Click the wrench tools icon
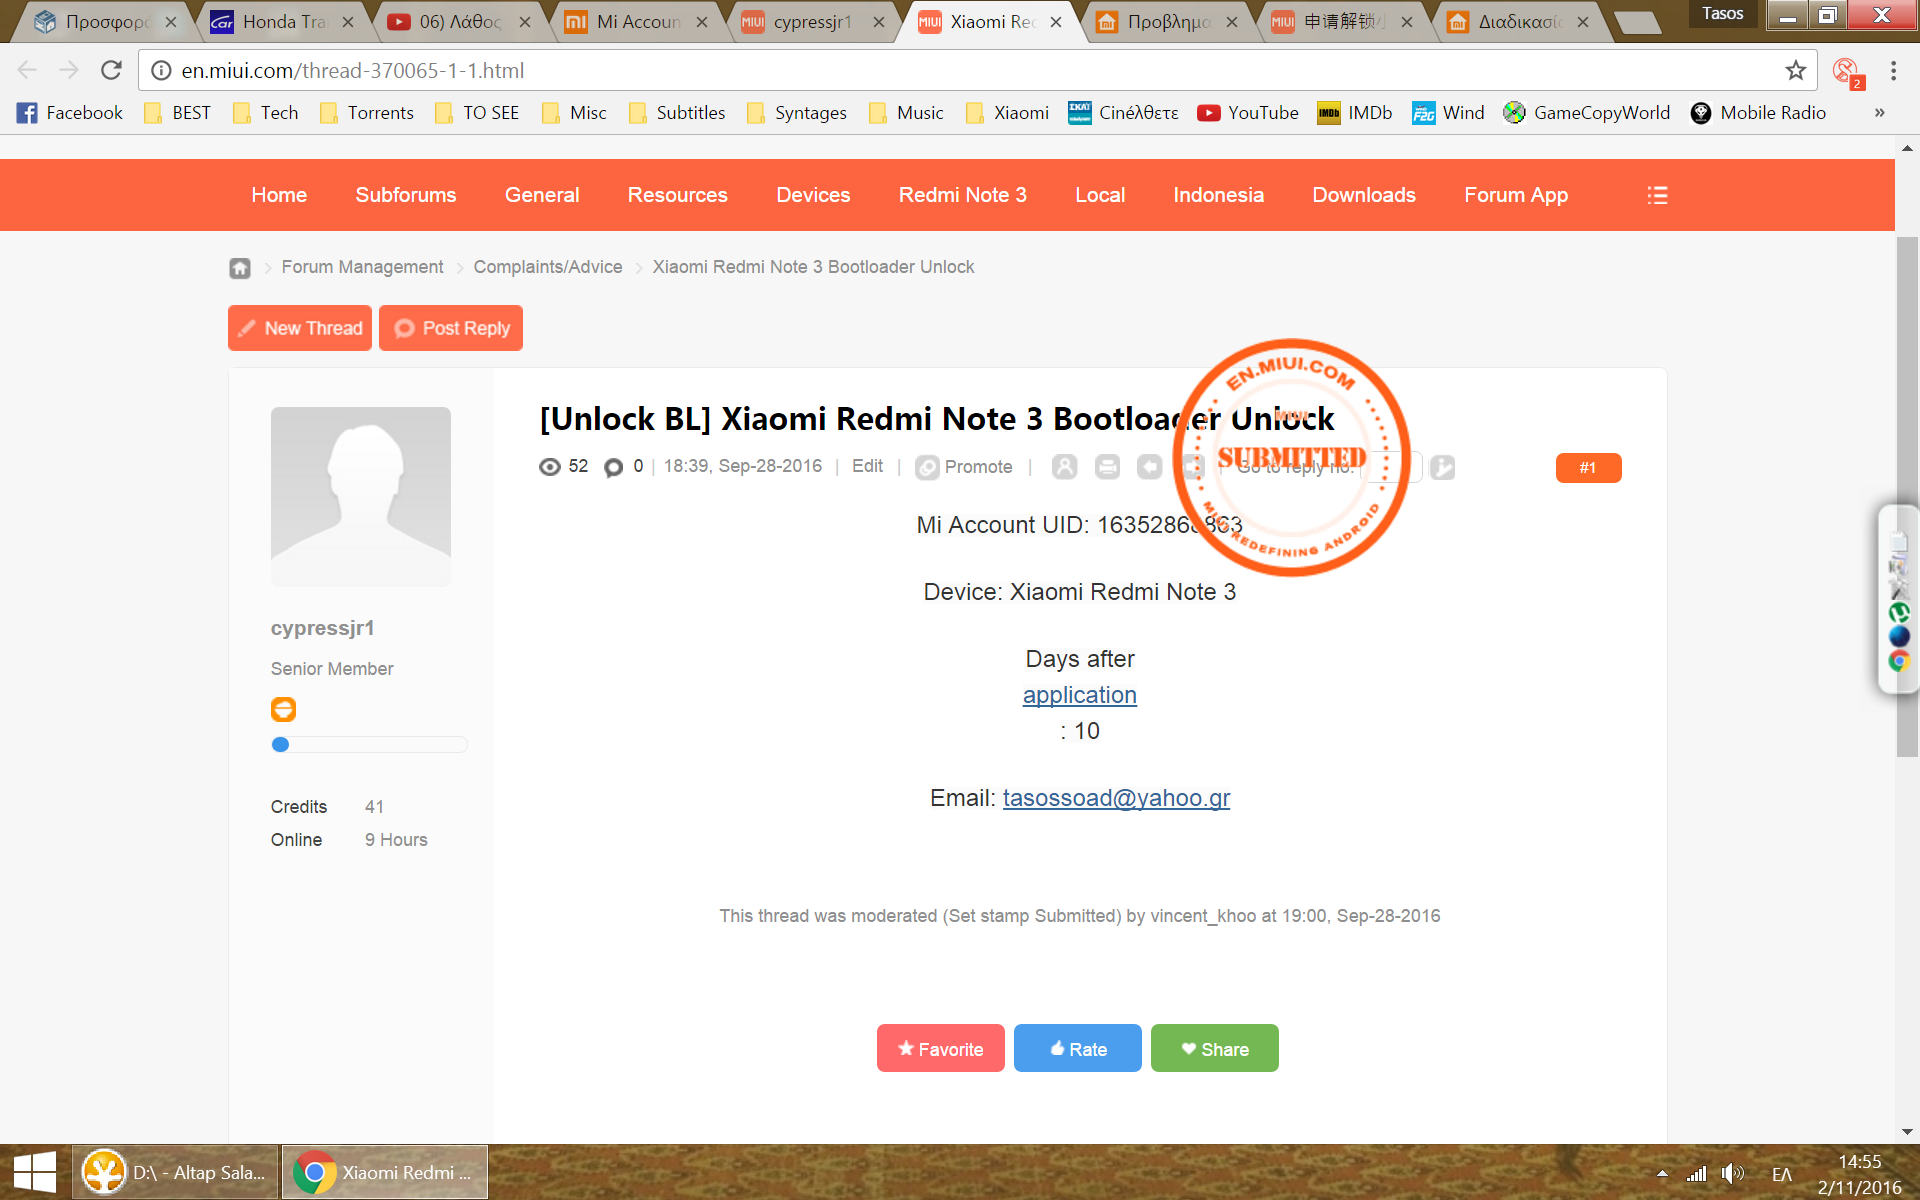This screenshot has width=1920, height=1200. [1442, 467]
